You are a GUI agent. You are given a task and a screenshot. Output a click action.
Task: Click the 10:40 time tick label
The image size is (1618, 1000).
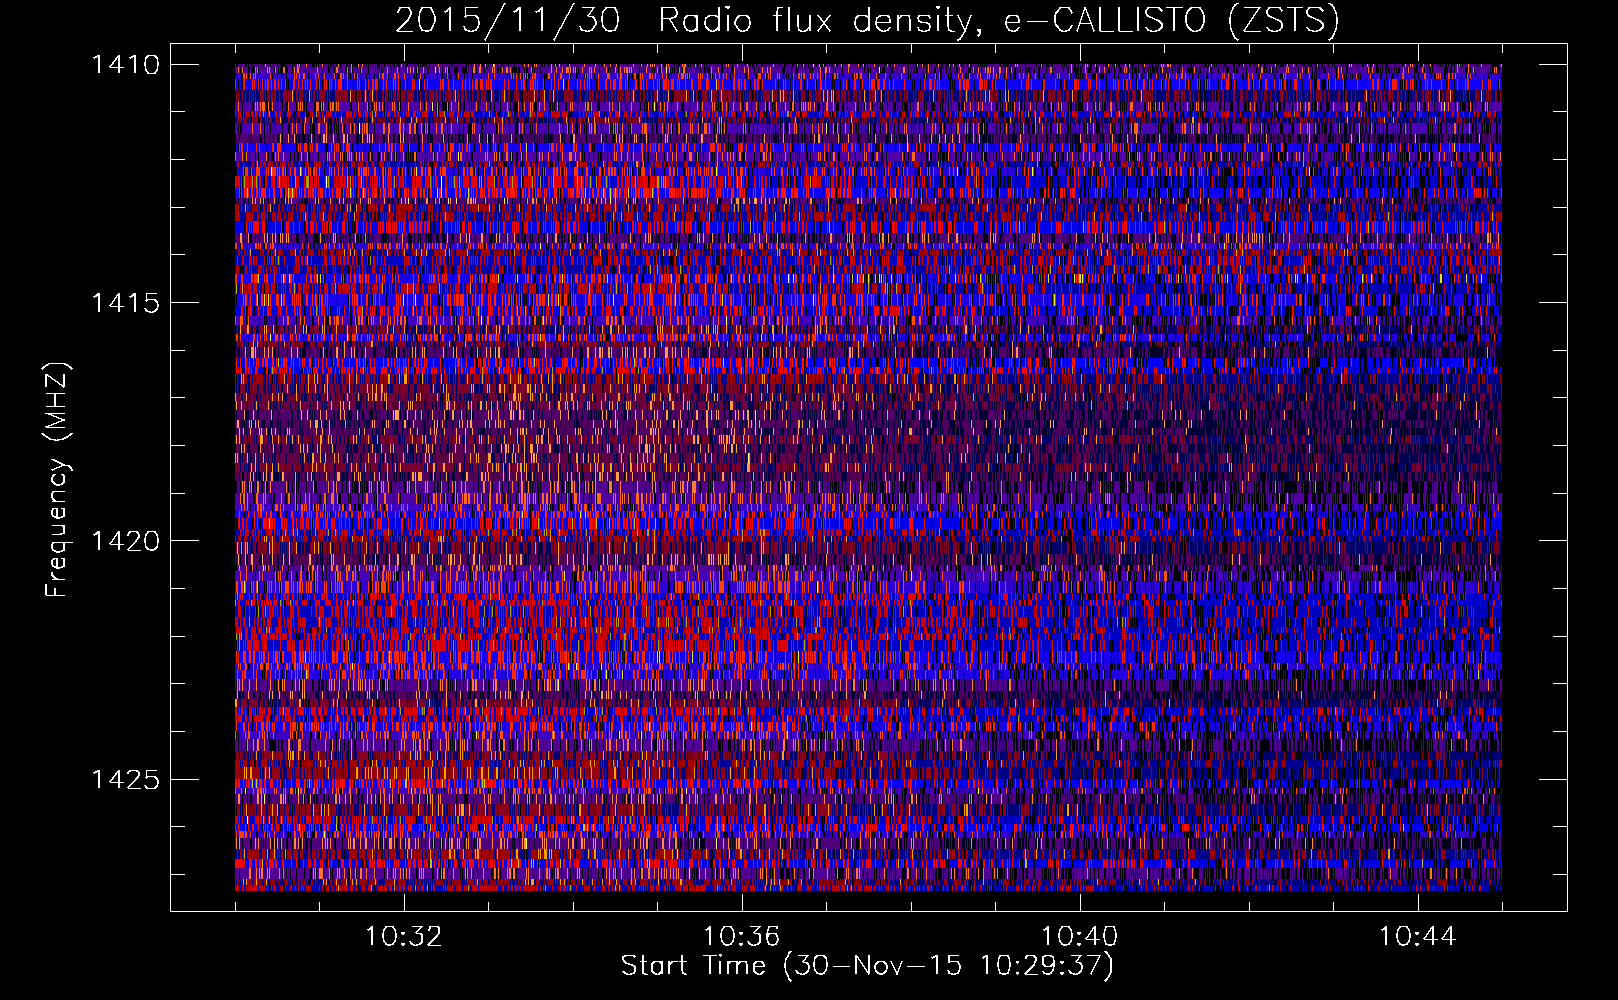pos(1080,937)
